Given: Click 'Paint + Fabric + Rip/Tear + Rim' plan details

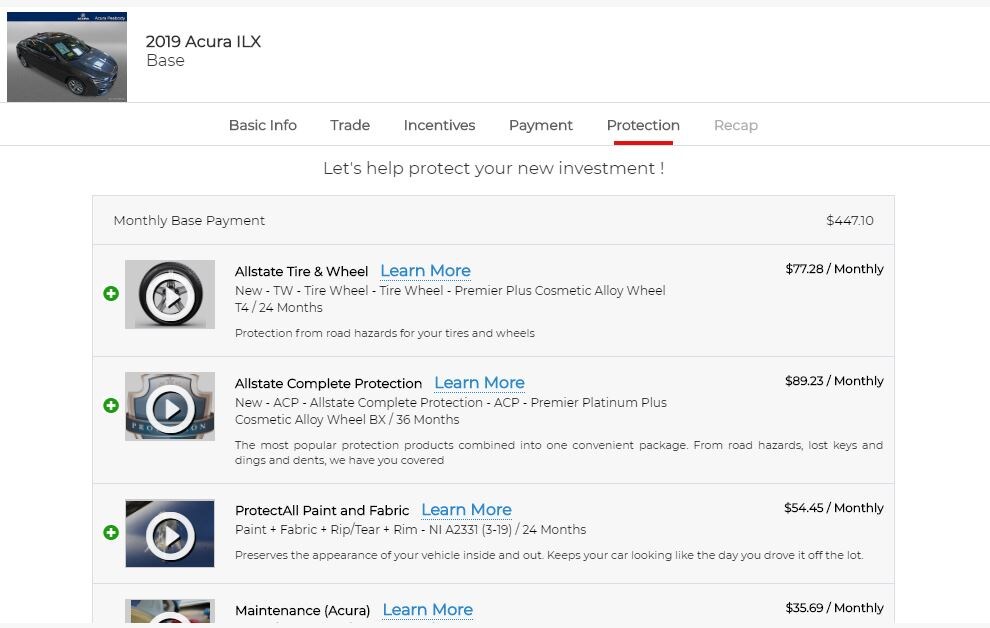Looking at the screenshot, I should [410, 530].
